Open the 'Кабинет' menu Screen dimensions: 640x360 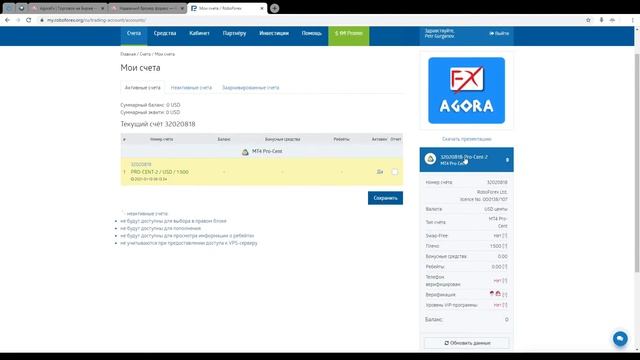pyautogui.click(x=199, y=33)
